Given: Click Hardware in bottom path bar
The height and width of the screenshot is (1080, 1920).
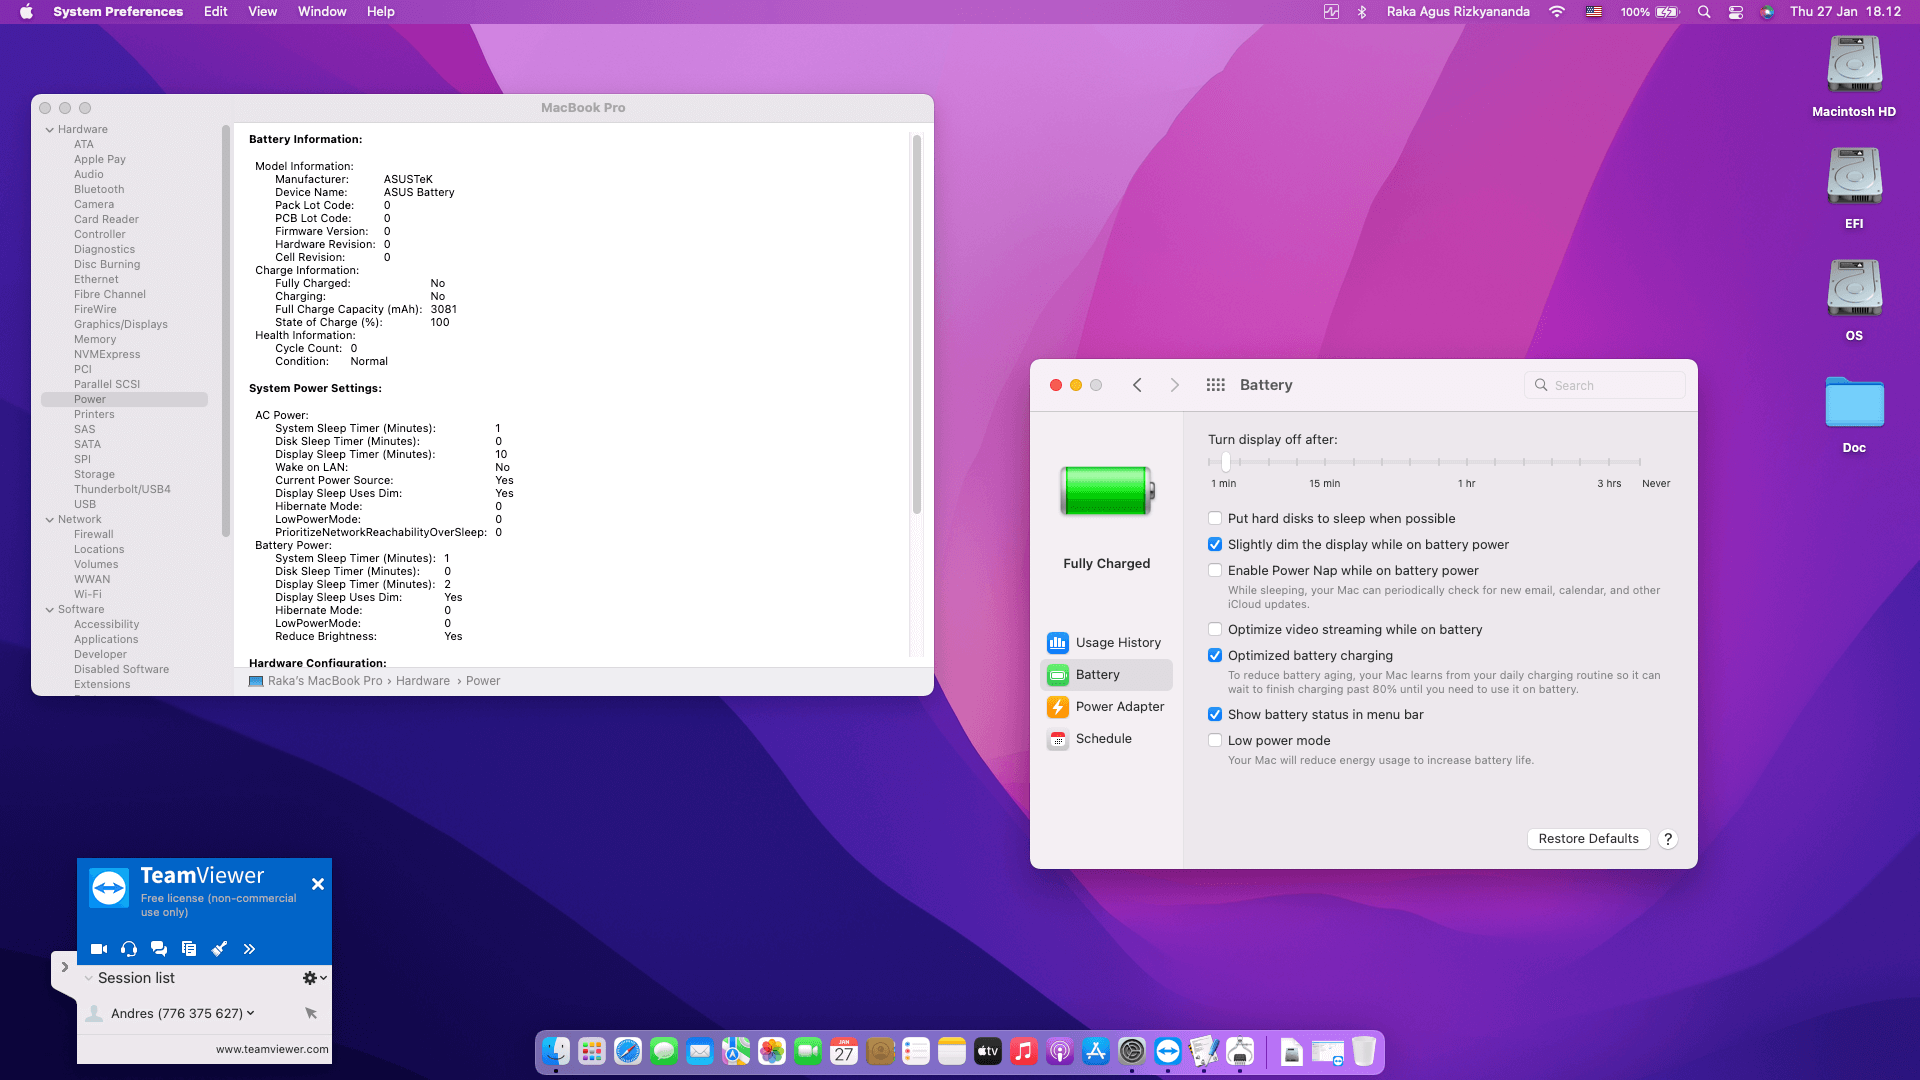Looking at the screenshot, I should coord(423,681).
